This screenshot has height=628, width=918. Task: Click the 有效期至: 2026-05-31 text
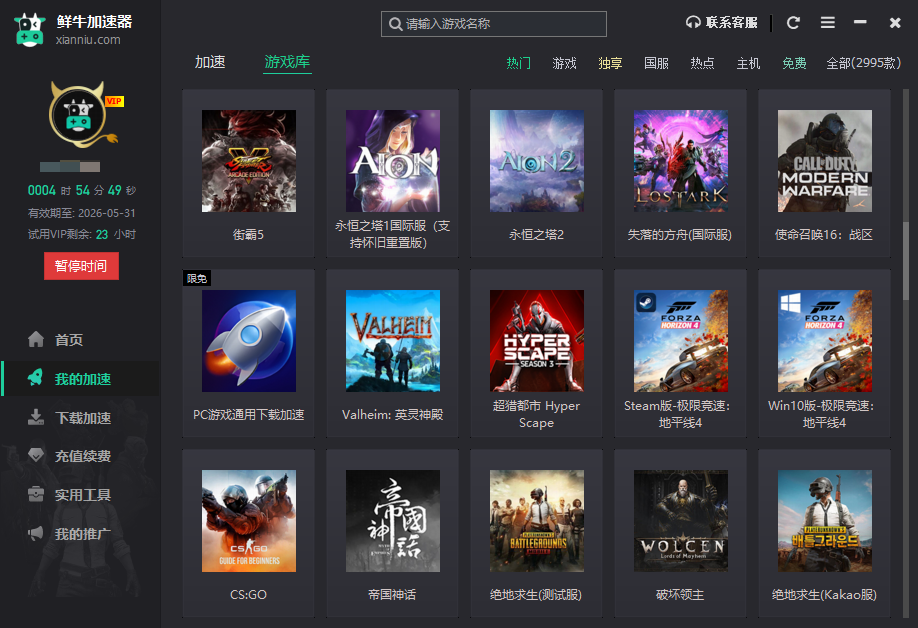tap(81, 213)
